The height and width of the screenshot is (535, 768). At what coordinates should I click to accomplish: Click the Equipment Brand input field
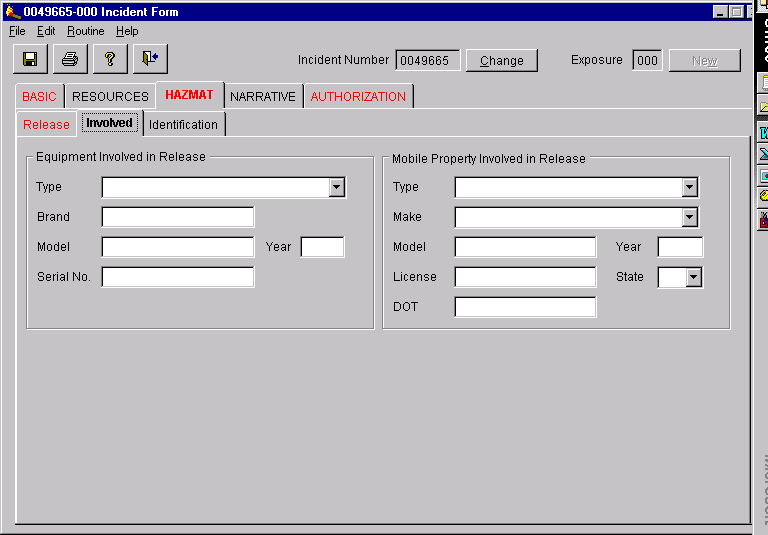coord(178,217)
